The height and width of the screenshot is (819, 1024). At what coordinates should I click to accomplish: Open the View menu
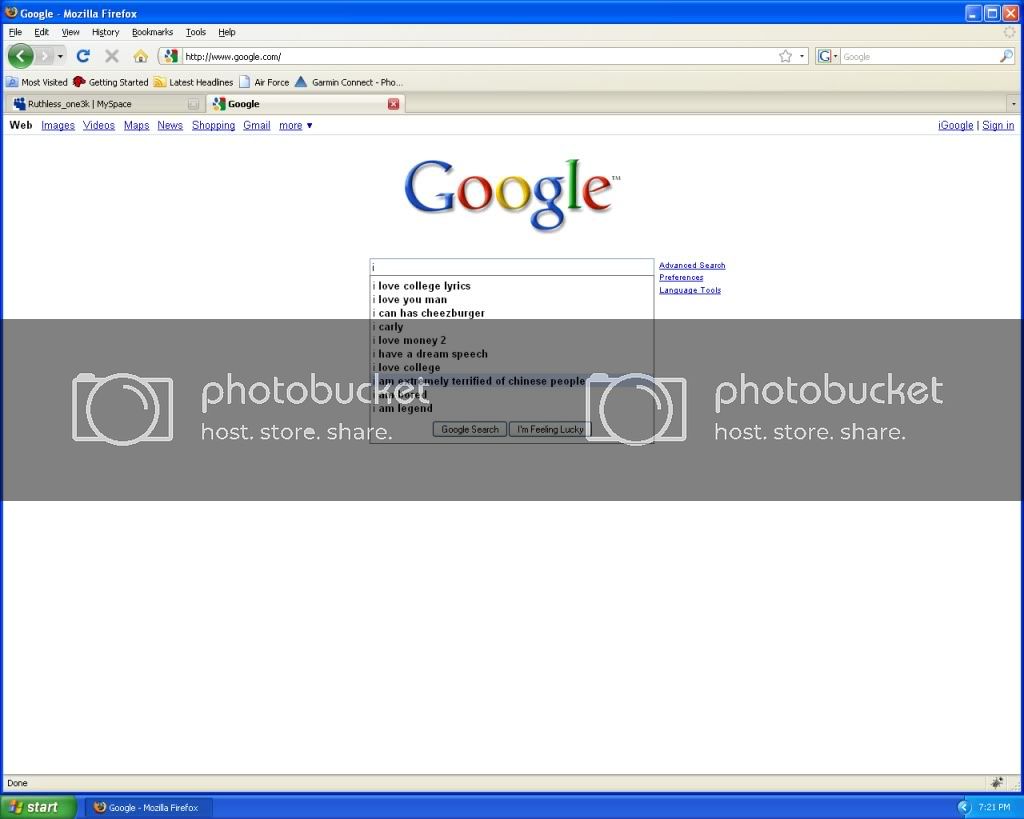coord(70,32)
